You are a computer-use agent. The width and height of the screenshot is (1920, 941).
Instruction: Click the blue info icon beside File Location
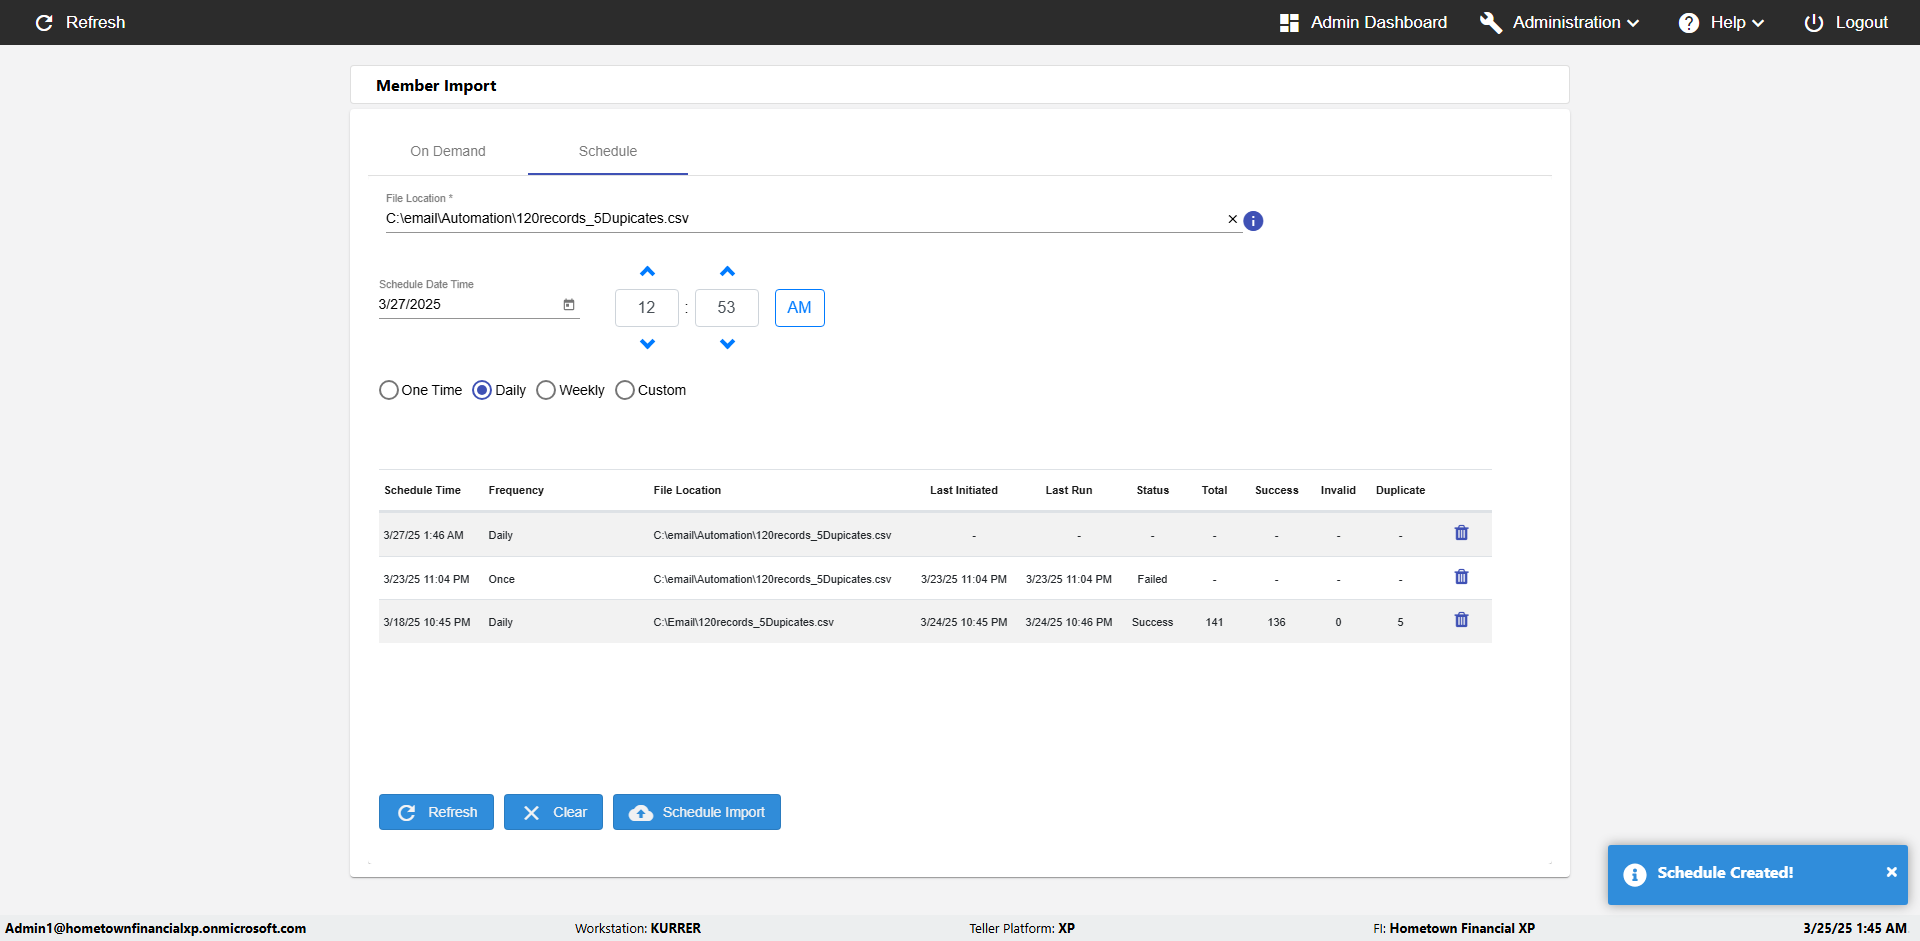point(1253,221)
